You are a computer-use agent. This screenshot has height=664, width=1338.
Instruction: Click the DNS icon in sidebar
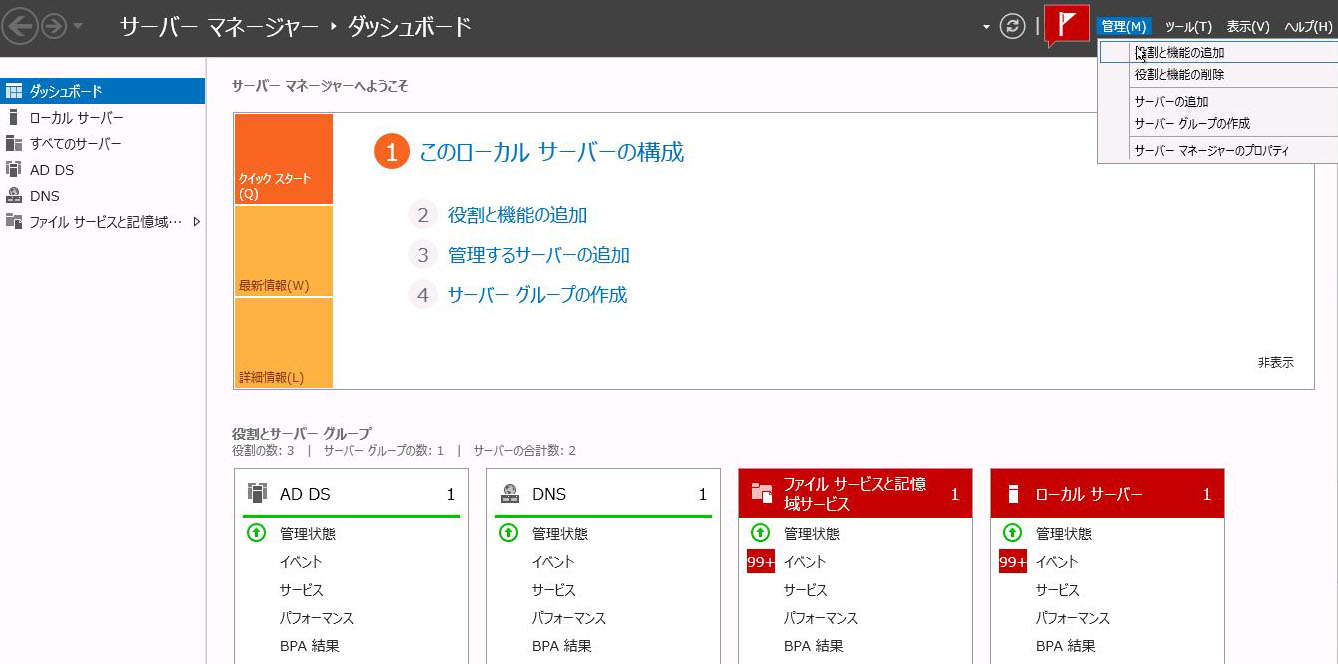pyautogui.click(x=14, y=195)
